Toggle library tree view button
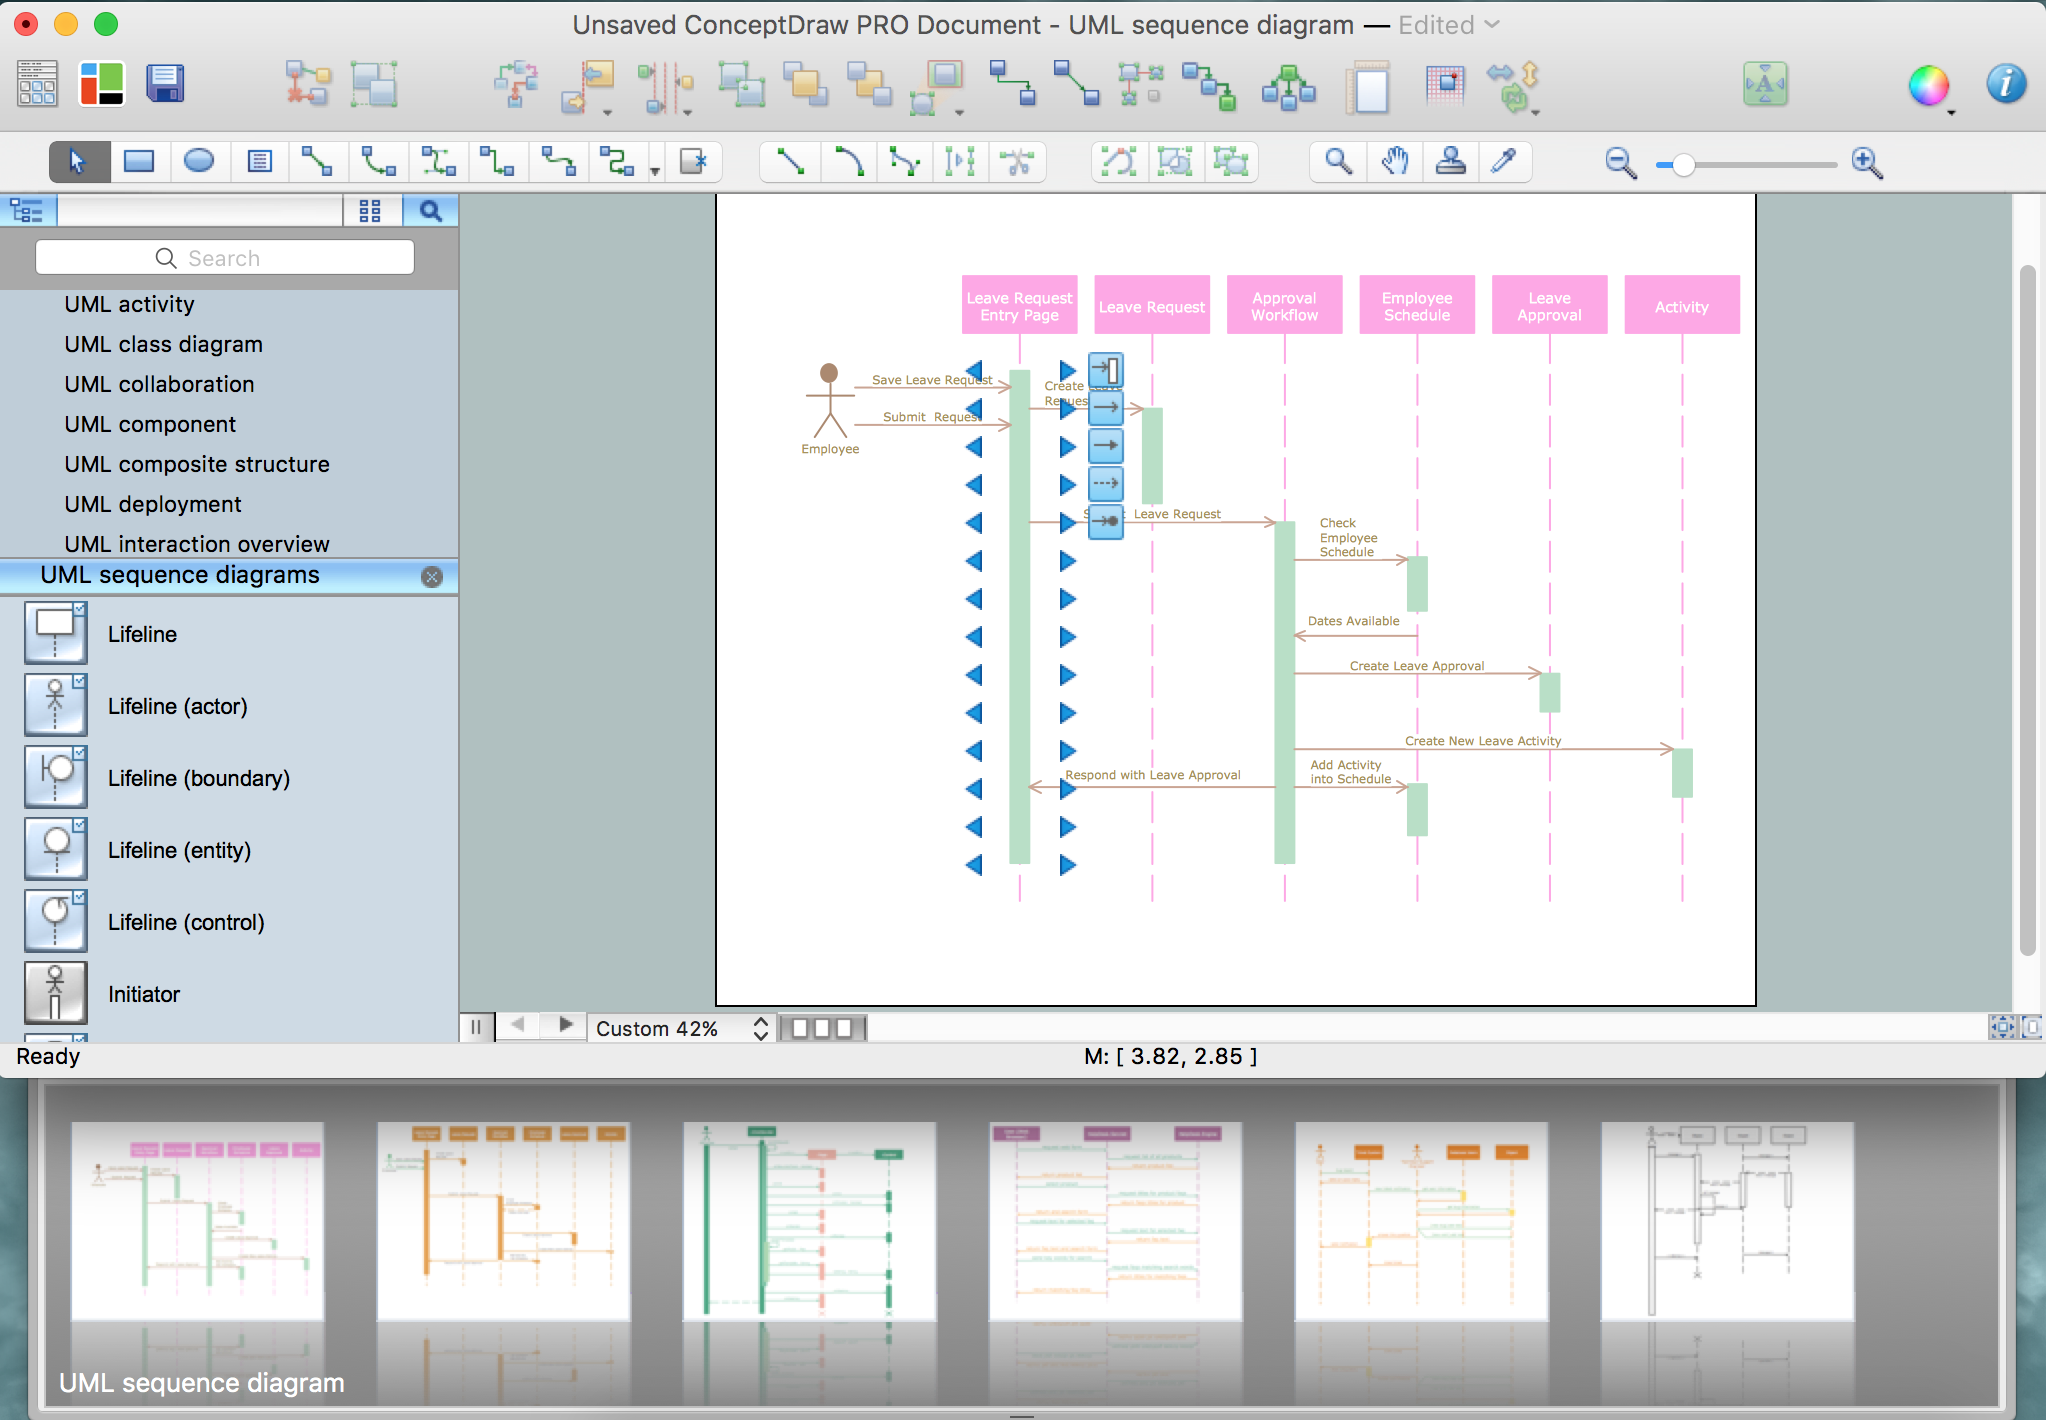The width and height of the screenshot is (2046, 1420). click(27, 211)
